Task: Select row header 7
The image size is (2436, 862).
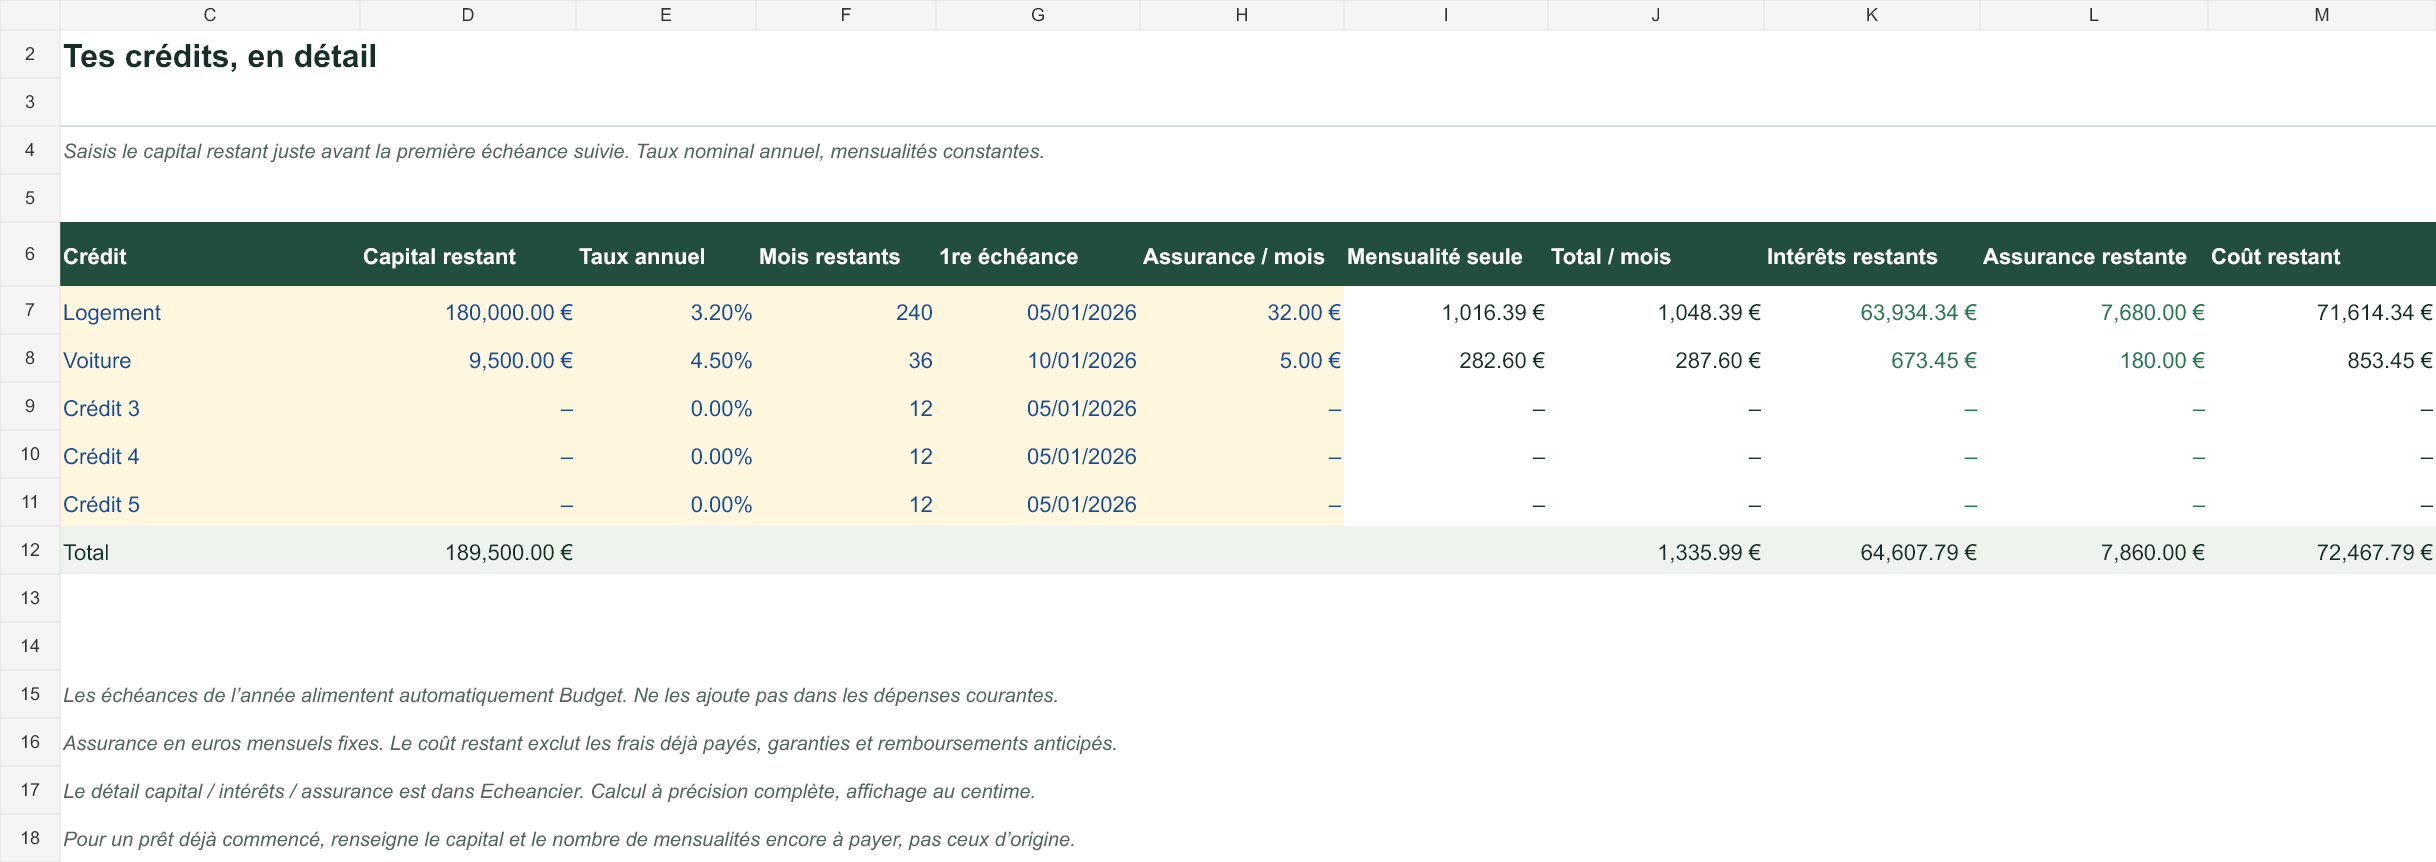Action: click(x=30, y=311)
